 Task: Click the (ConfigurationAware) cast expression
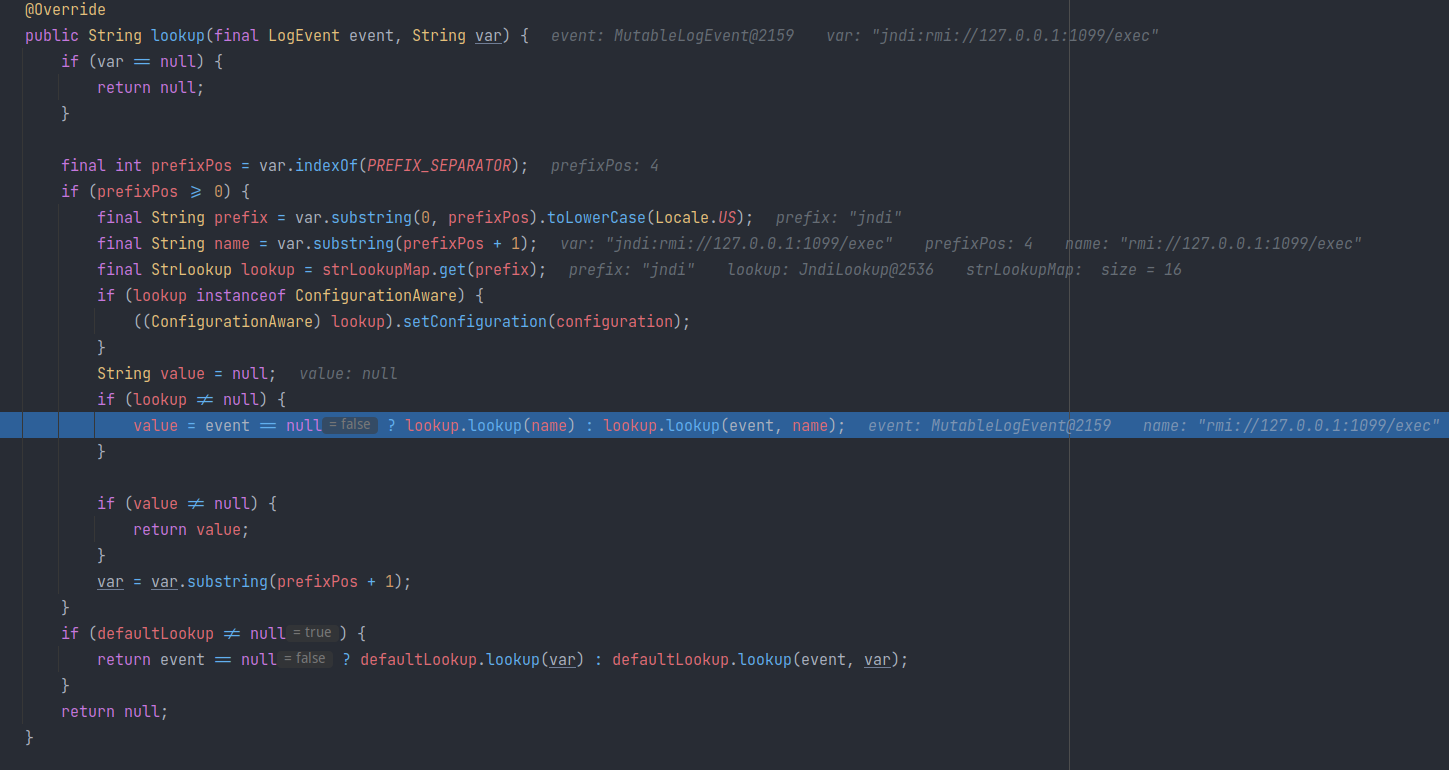click(x=232, y=321)
